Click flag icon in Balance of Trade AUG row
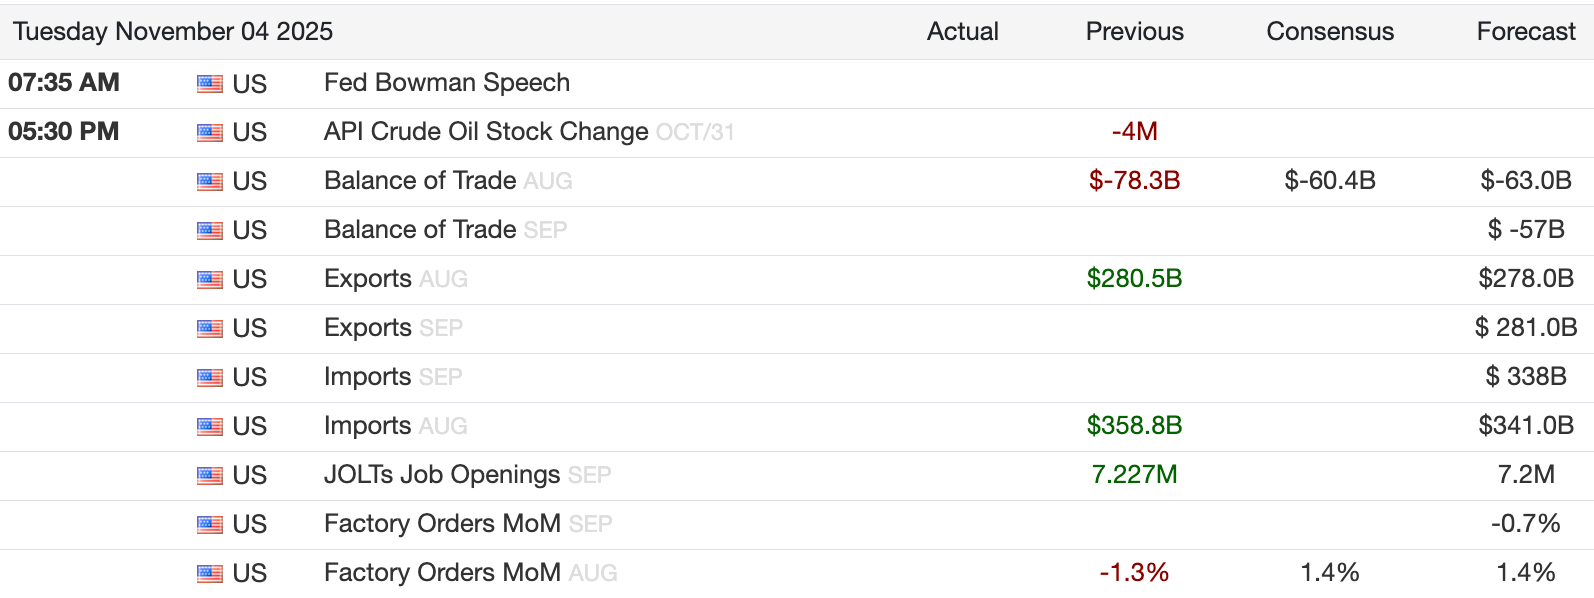 (x=210, y=182)
